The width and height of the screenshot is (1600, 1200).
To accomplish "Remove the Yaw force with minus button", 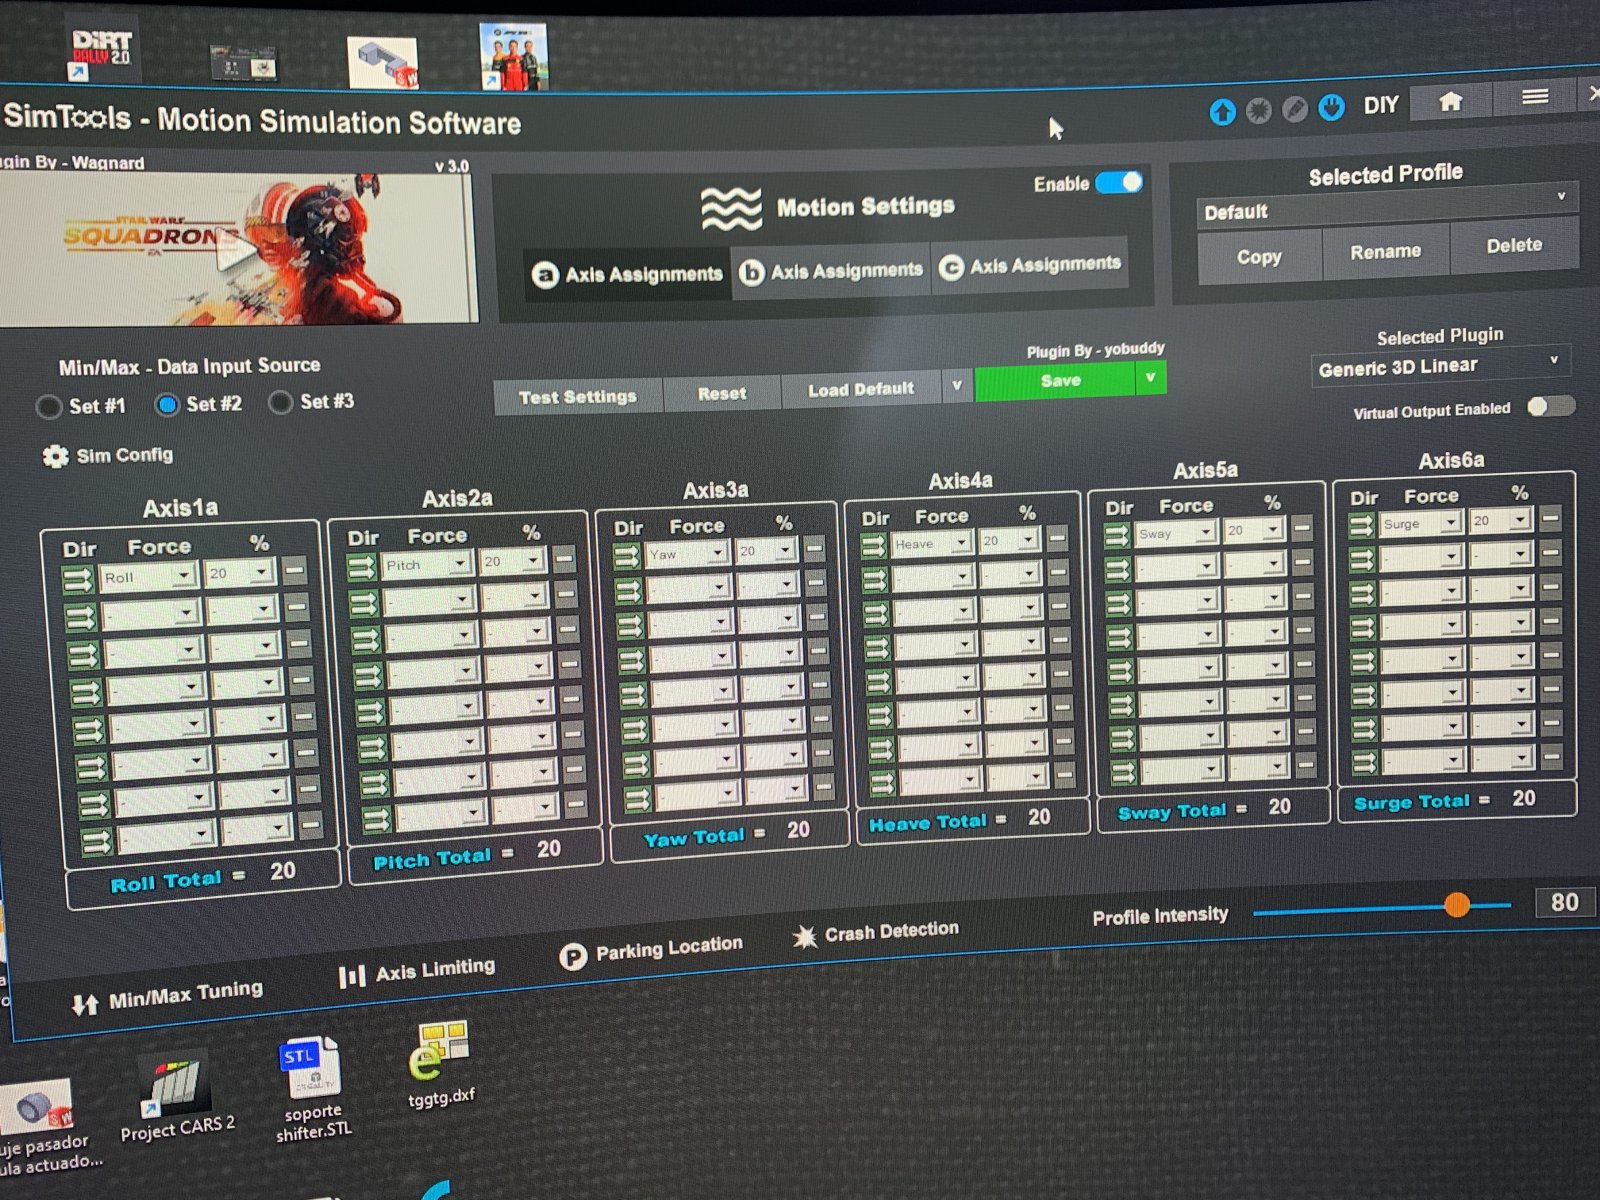I will pyautogui.click(x=814, y=548).
